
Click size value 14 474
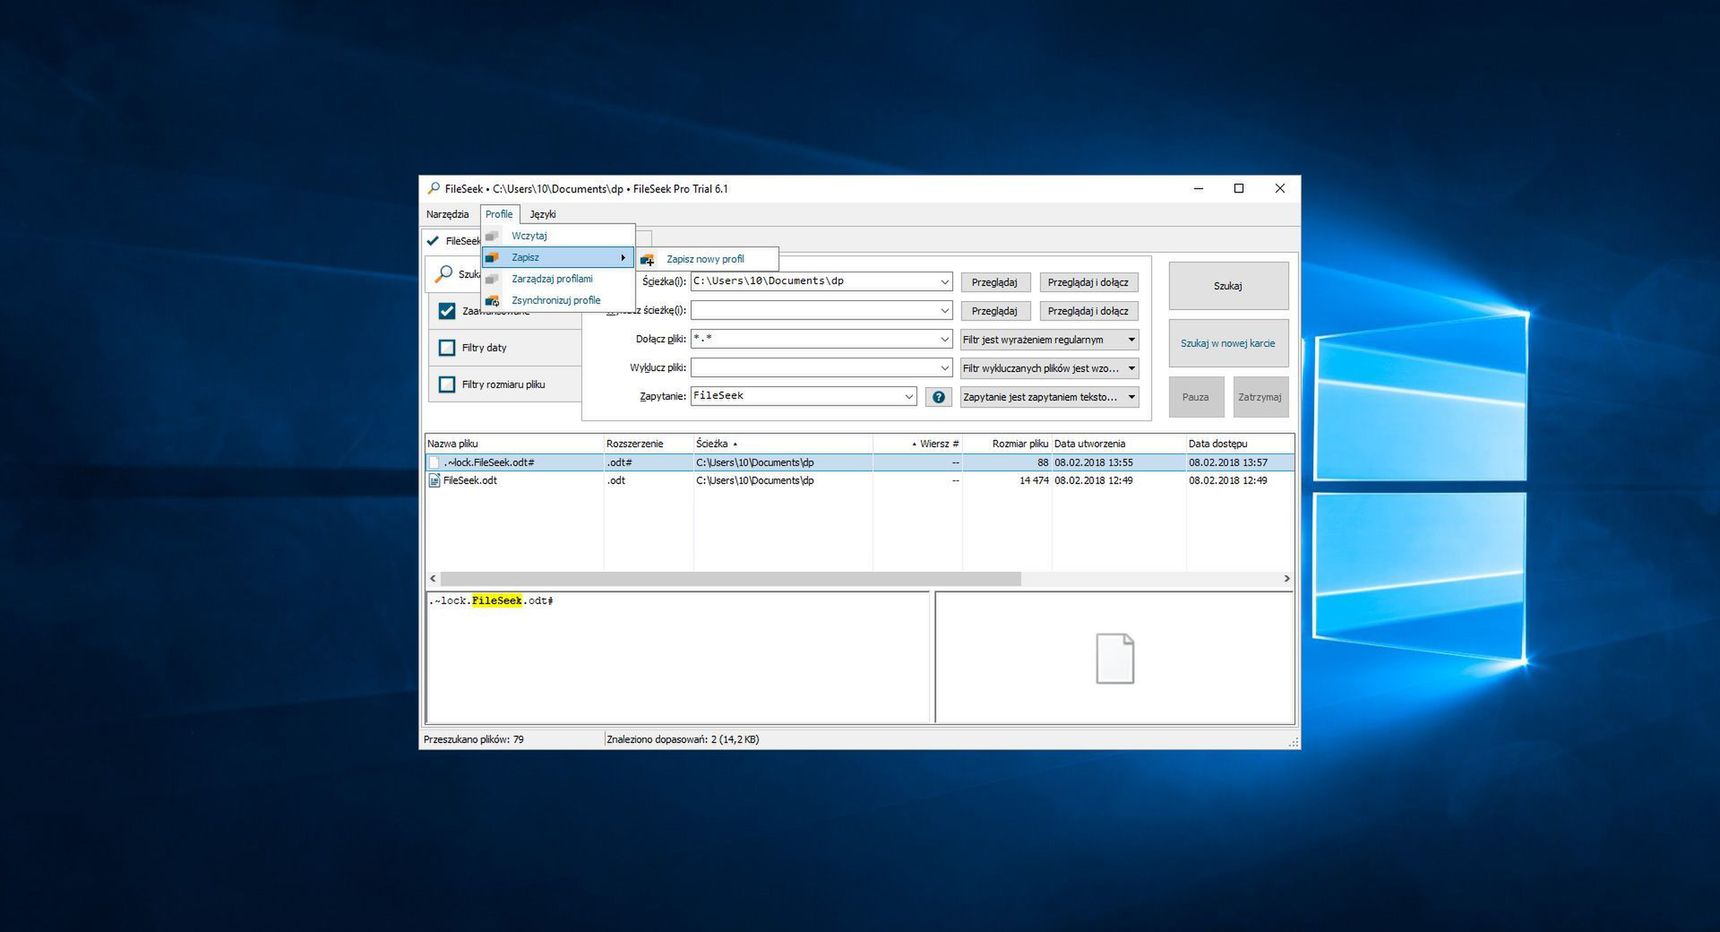click(x=1034, y=481)
